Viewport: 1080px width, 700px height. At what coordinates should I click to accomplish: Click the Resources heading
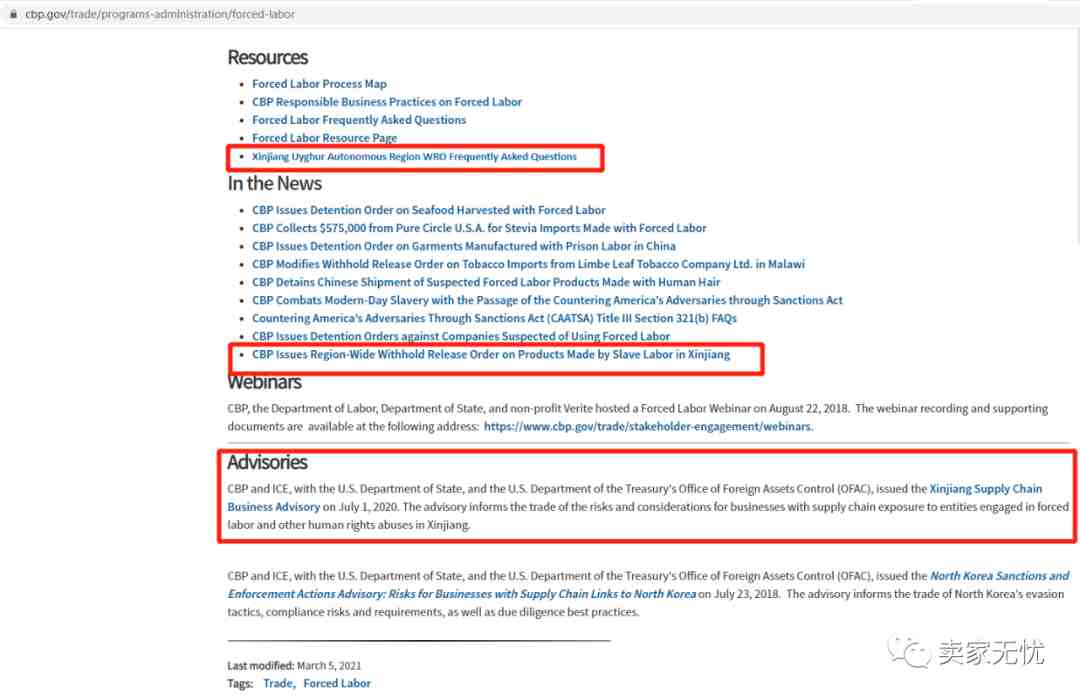(x=267, y=57)
